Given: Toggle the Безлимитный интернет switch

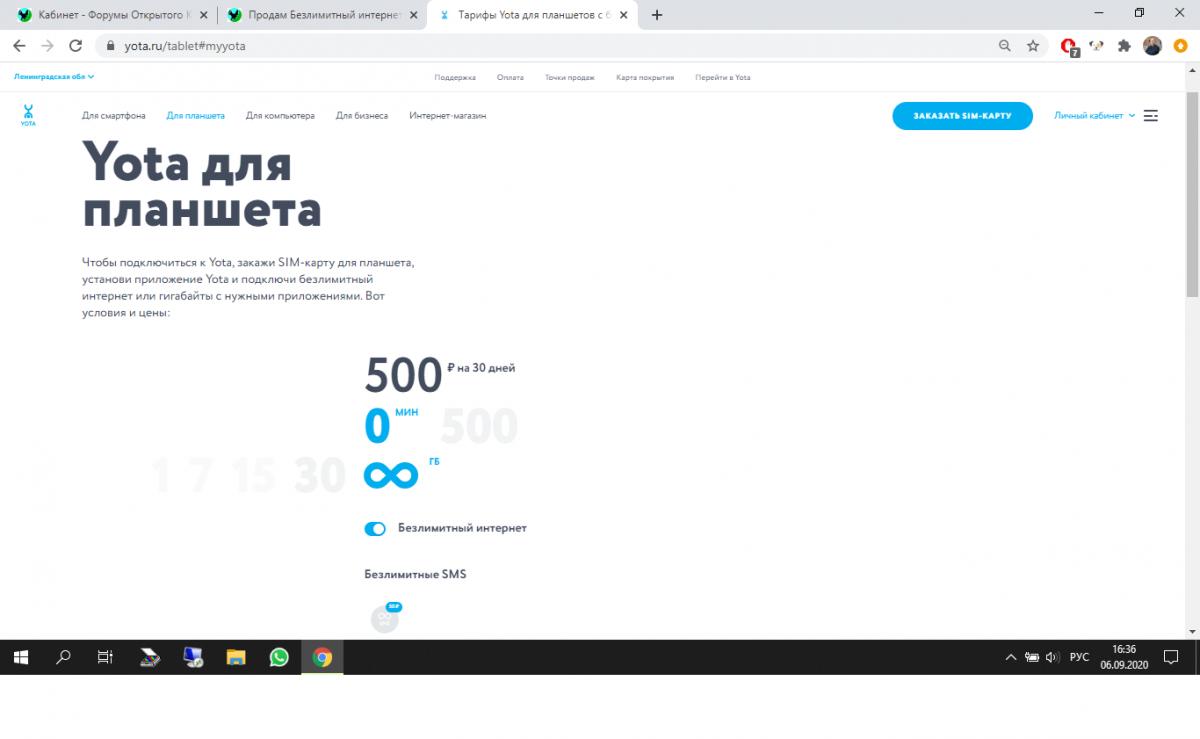Looking at the screenshot, I should pos(375,529).
